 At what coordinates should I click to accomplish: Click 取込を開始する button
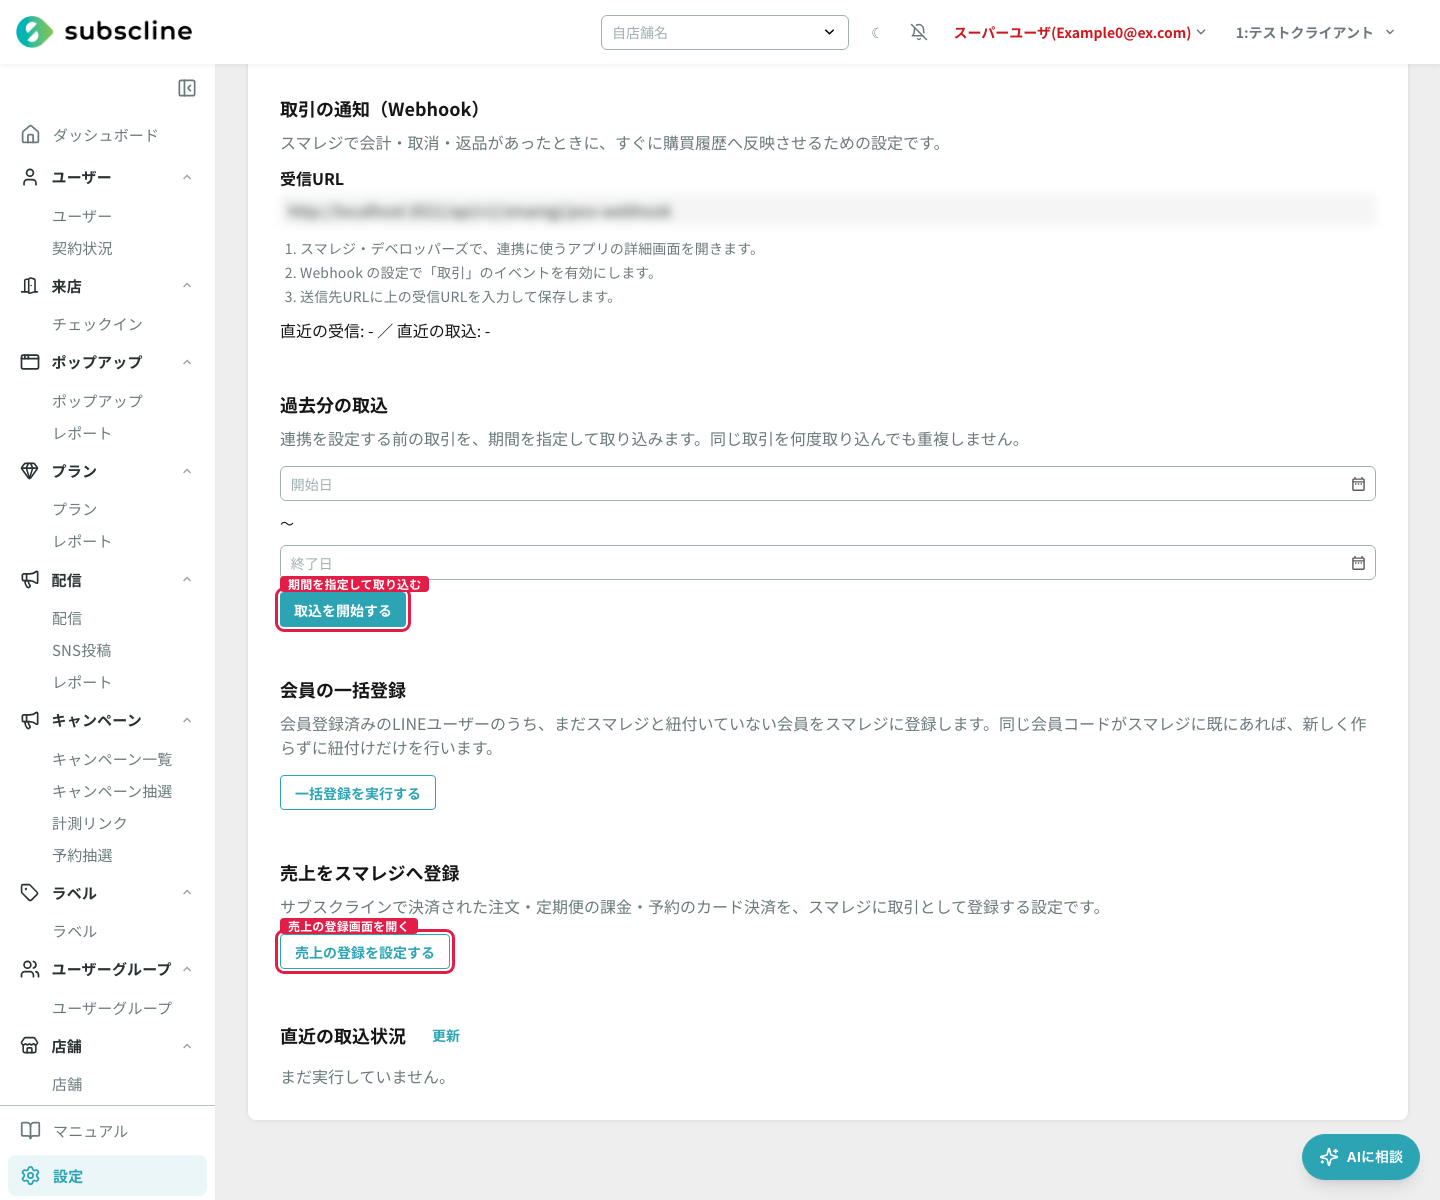[343, 611]
